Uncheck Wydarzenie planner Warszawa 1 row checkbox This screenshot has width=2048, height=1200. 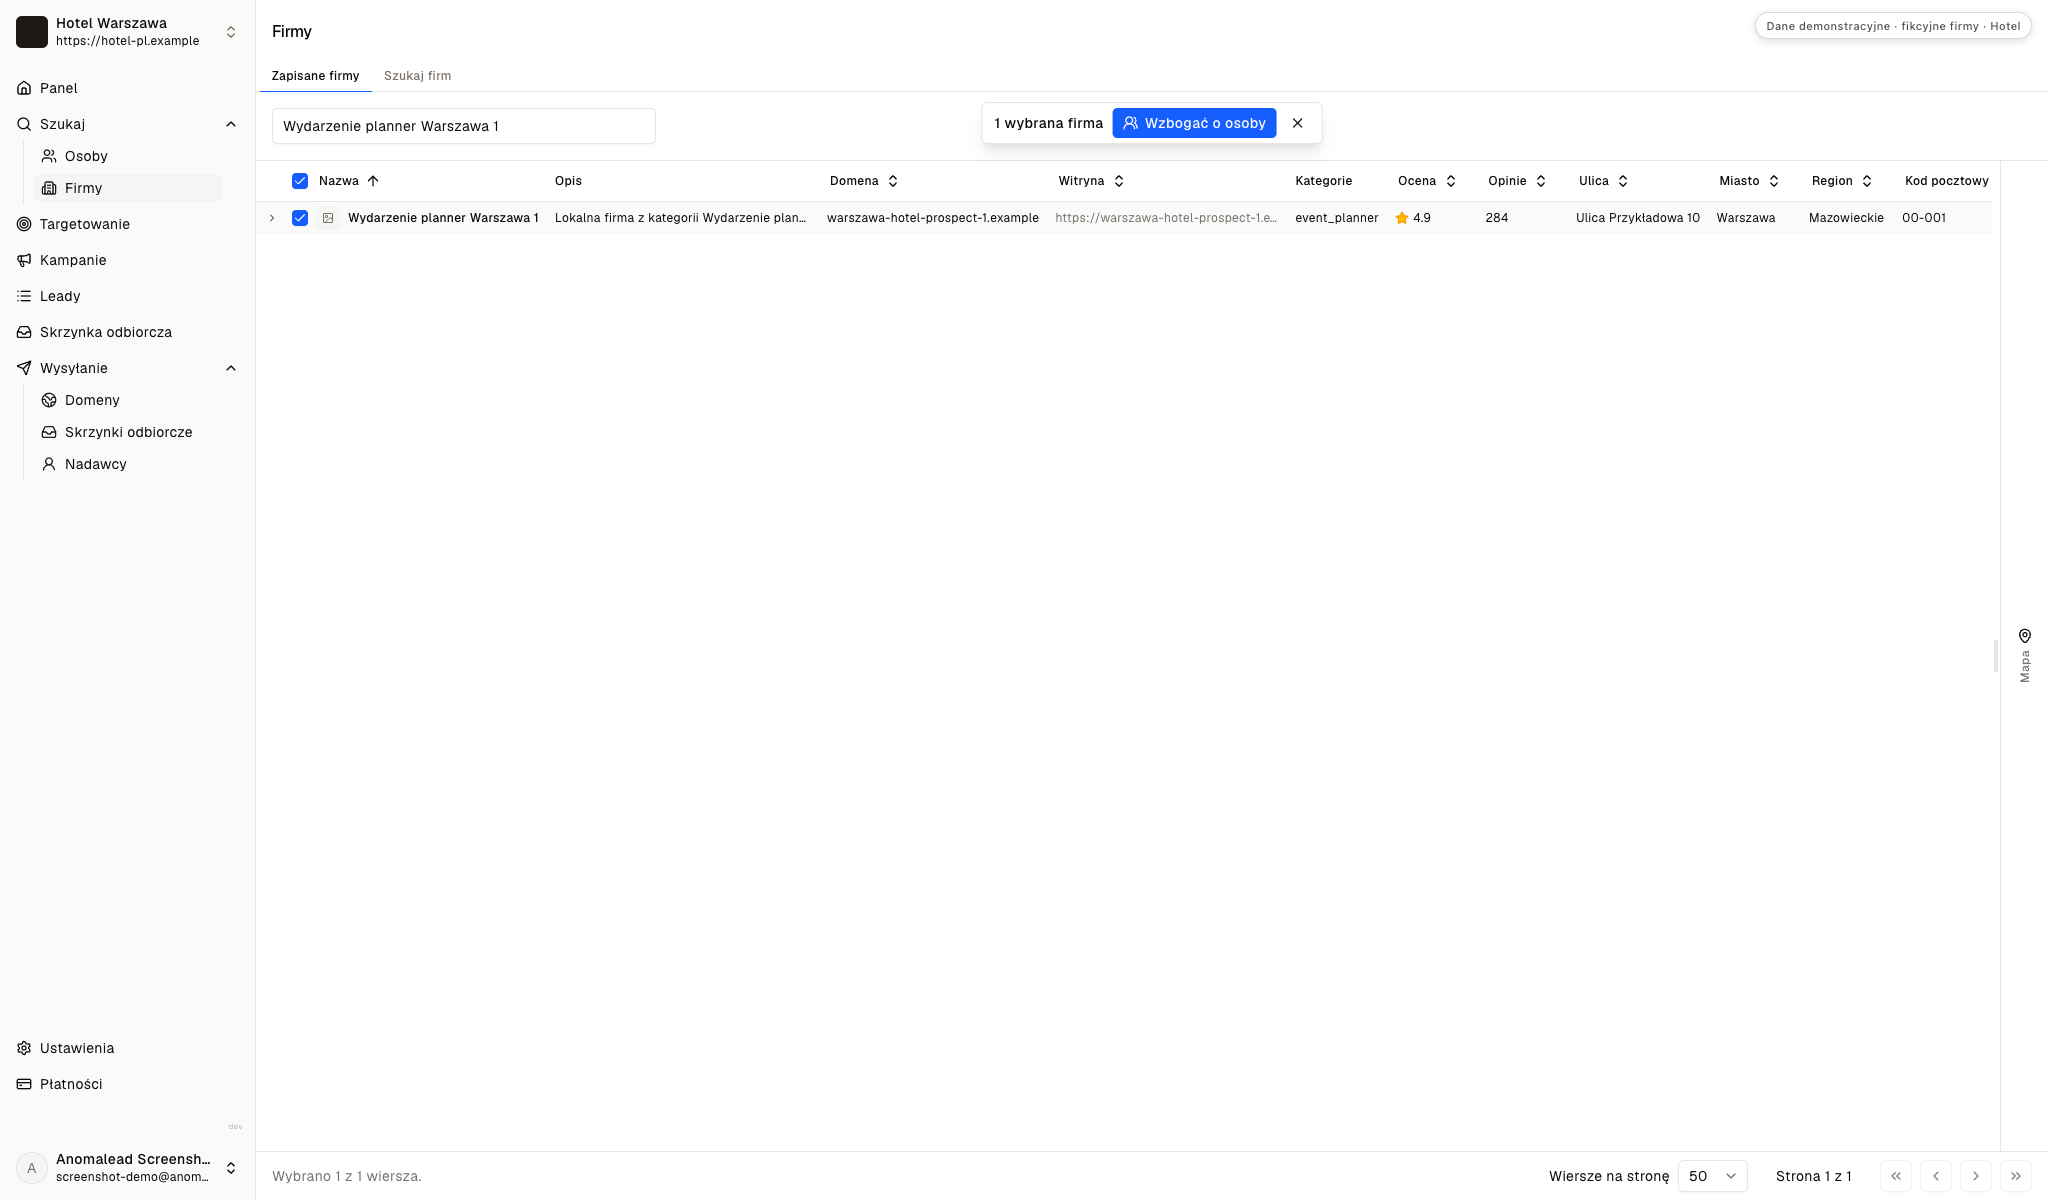coord(300,218)
